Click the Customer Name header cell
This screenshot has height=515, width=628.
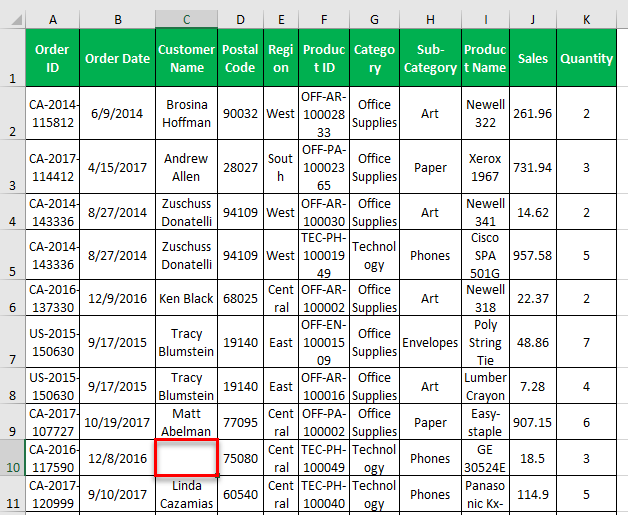[x=186, y=58]
